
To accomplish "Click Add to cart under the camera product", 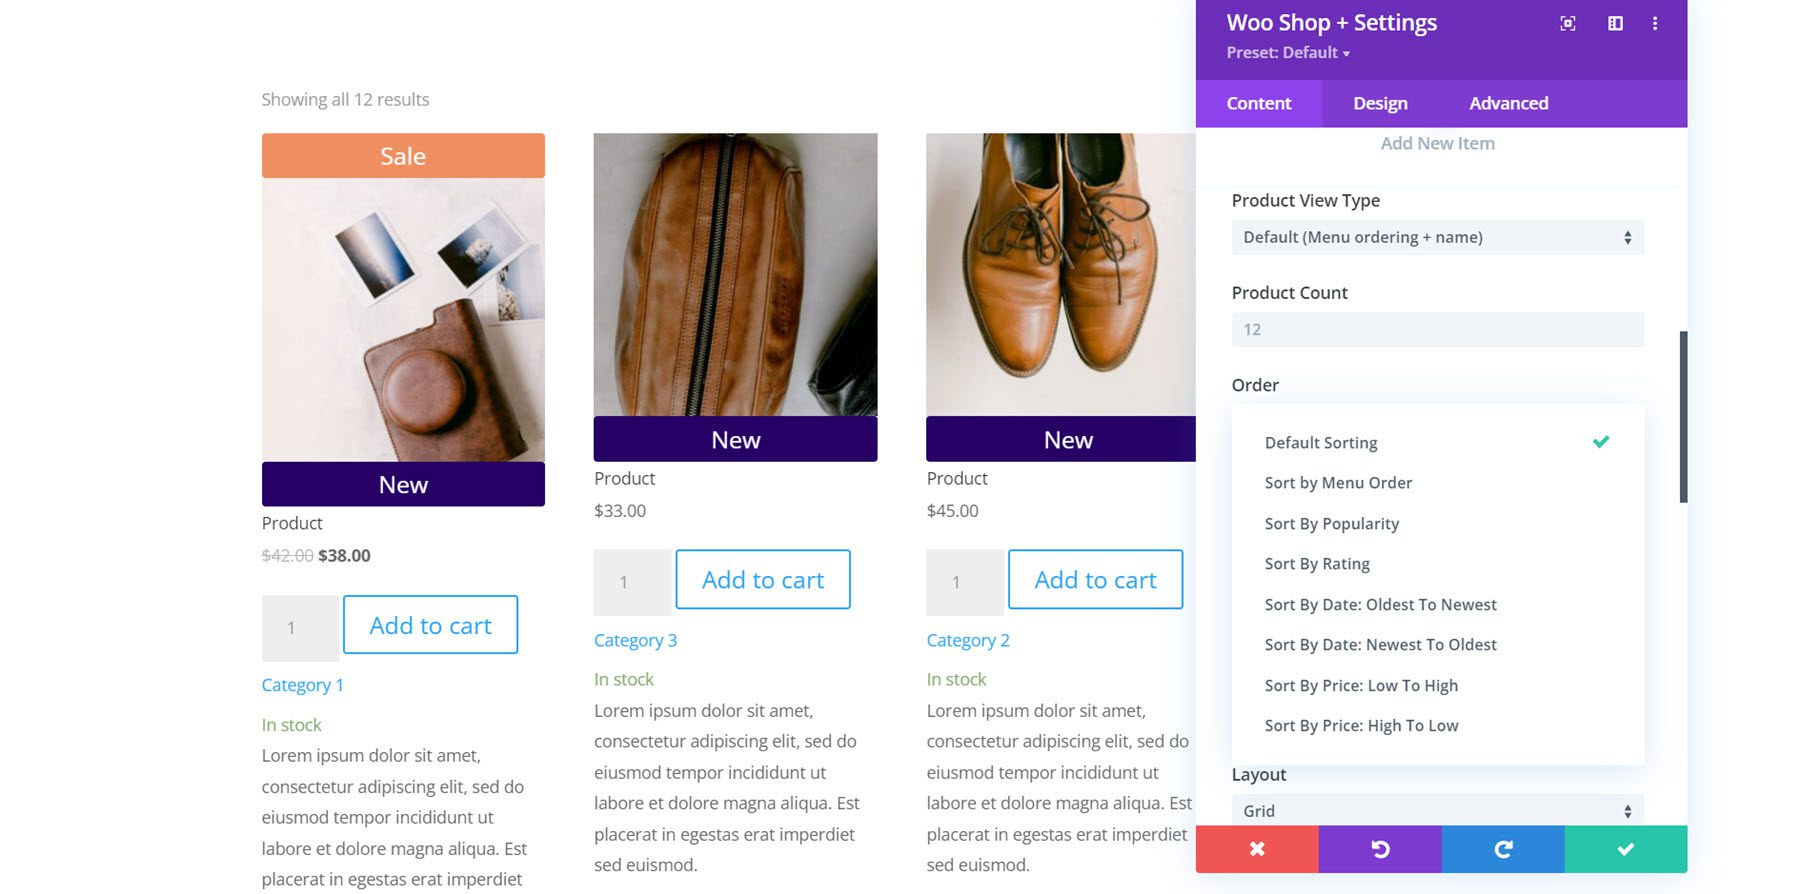I will coord(430,625).
